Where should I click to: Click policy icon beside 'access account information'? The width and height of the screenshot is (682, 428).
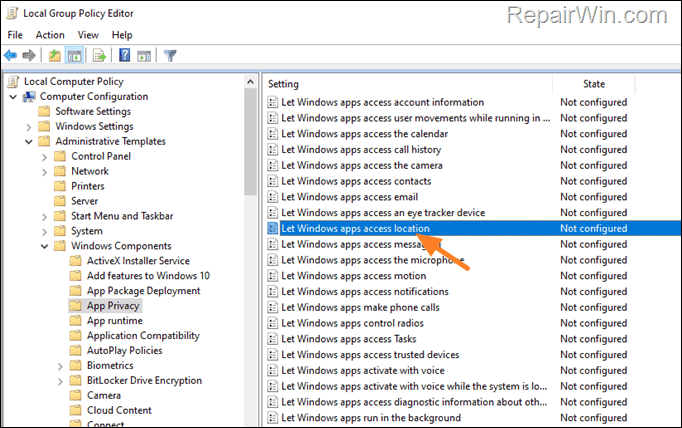(x=273, y=102)
